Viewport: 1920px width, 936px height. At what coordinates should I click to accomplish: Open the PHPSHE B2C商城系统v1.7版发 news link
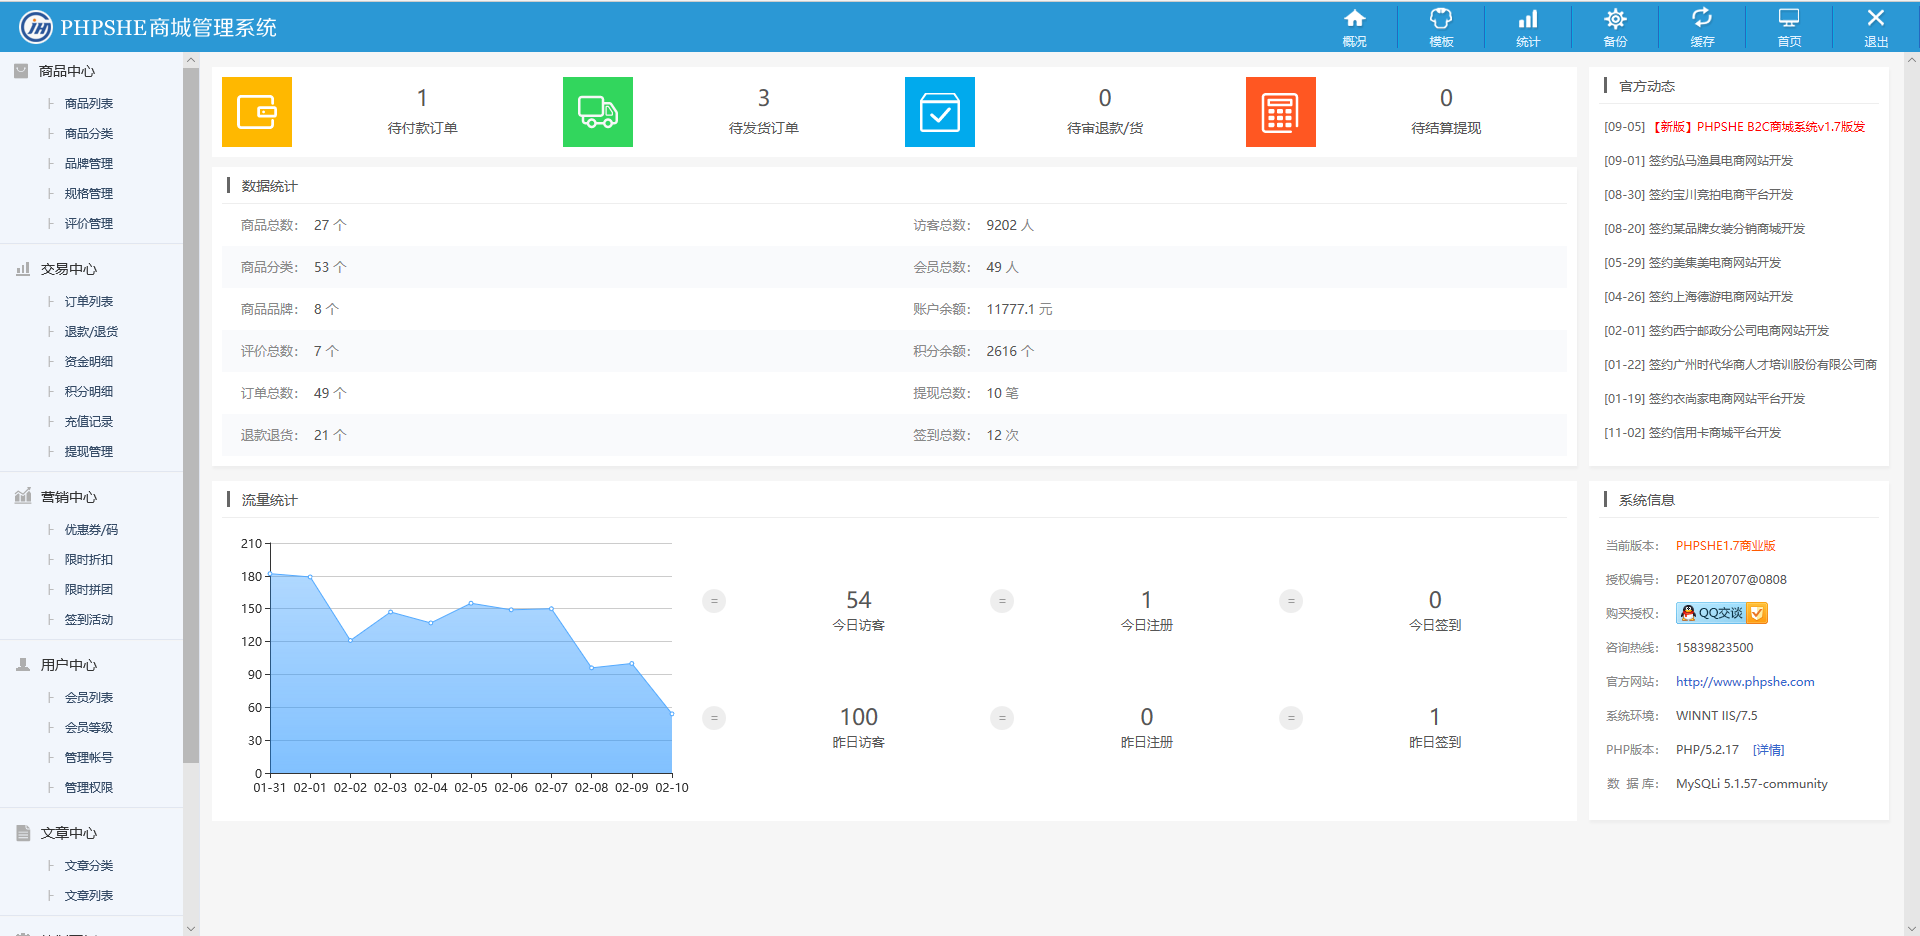(1759, 127)
